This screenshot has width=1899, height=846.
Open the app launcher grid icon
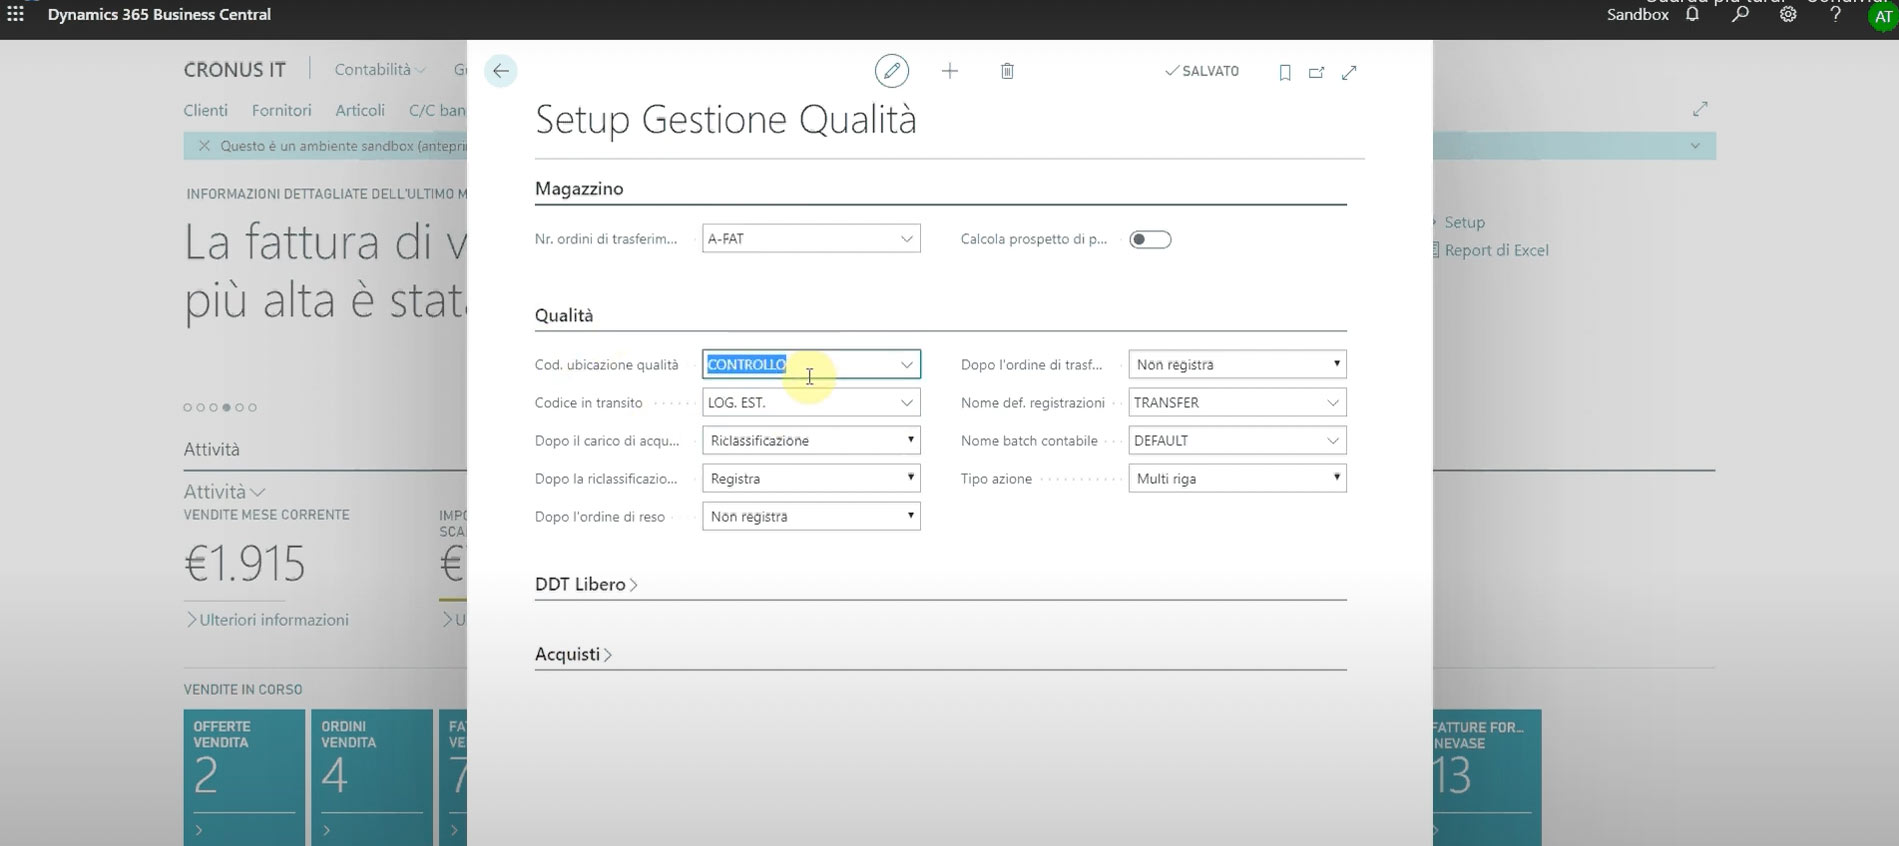(x=16, y=14)
